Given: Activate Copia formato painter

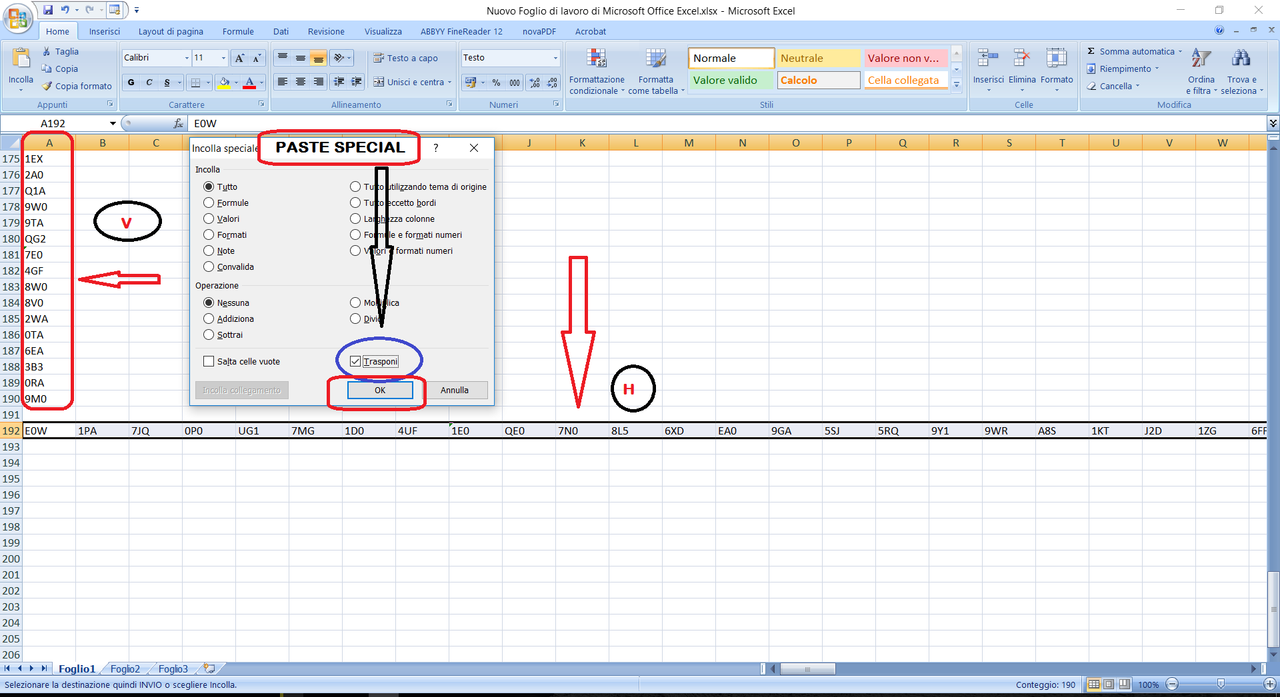Looking at the screenshot, I should (x=77, y=86).
